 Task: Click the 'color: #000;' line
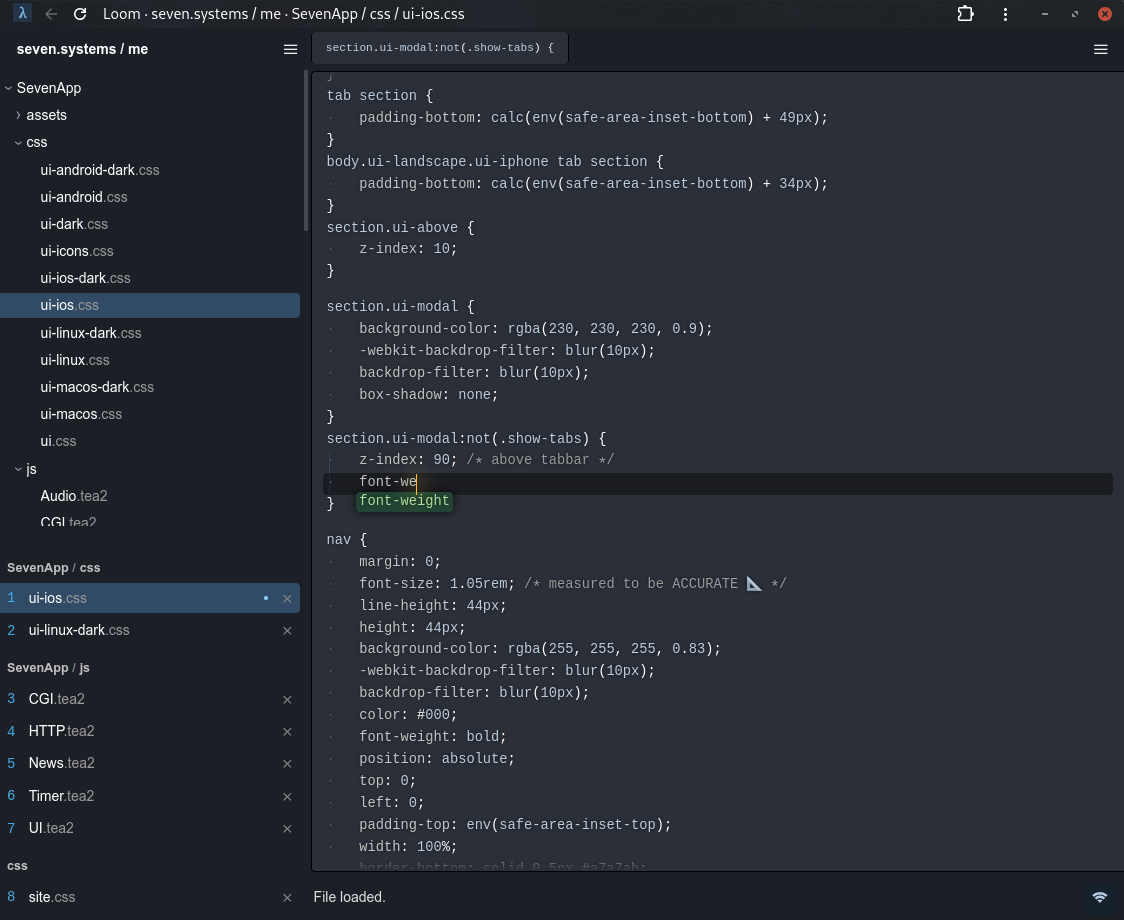(x=408, y=715)
